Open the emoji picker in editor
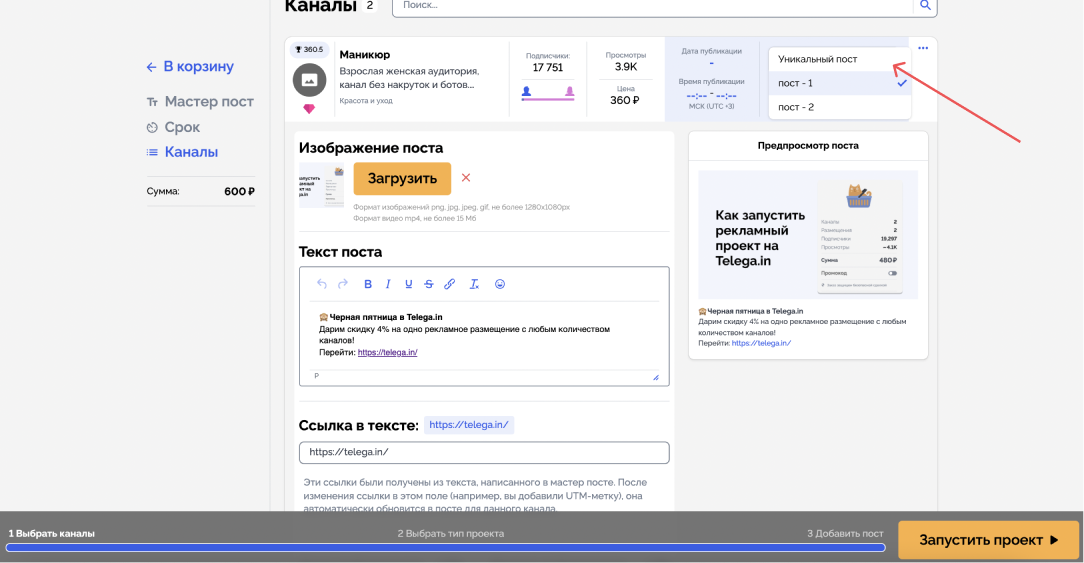1084x563 pixels. pos(500,284)
